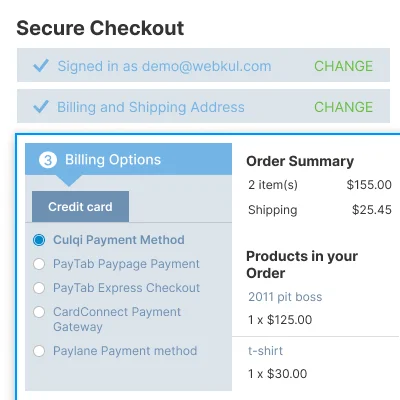The image size is (400, 400).
Task: Click the checkmark icon beside signed-in email
Action: click(x=41, y=66)
